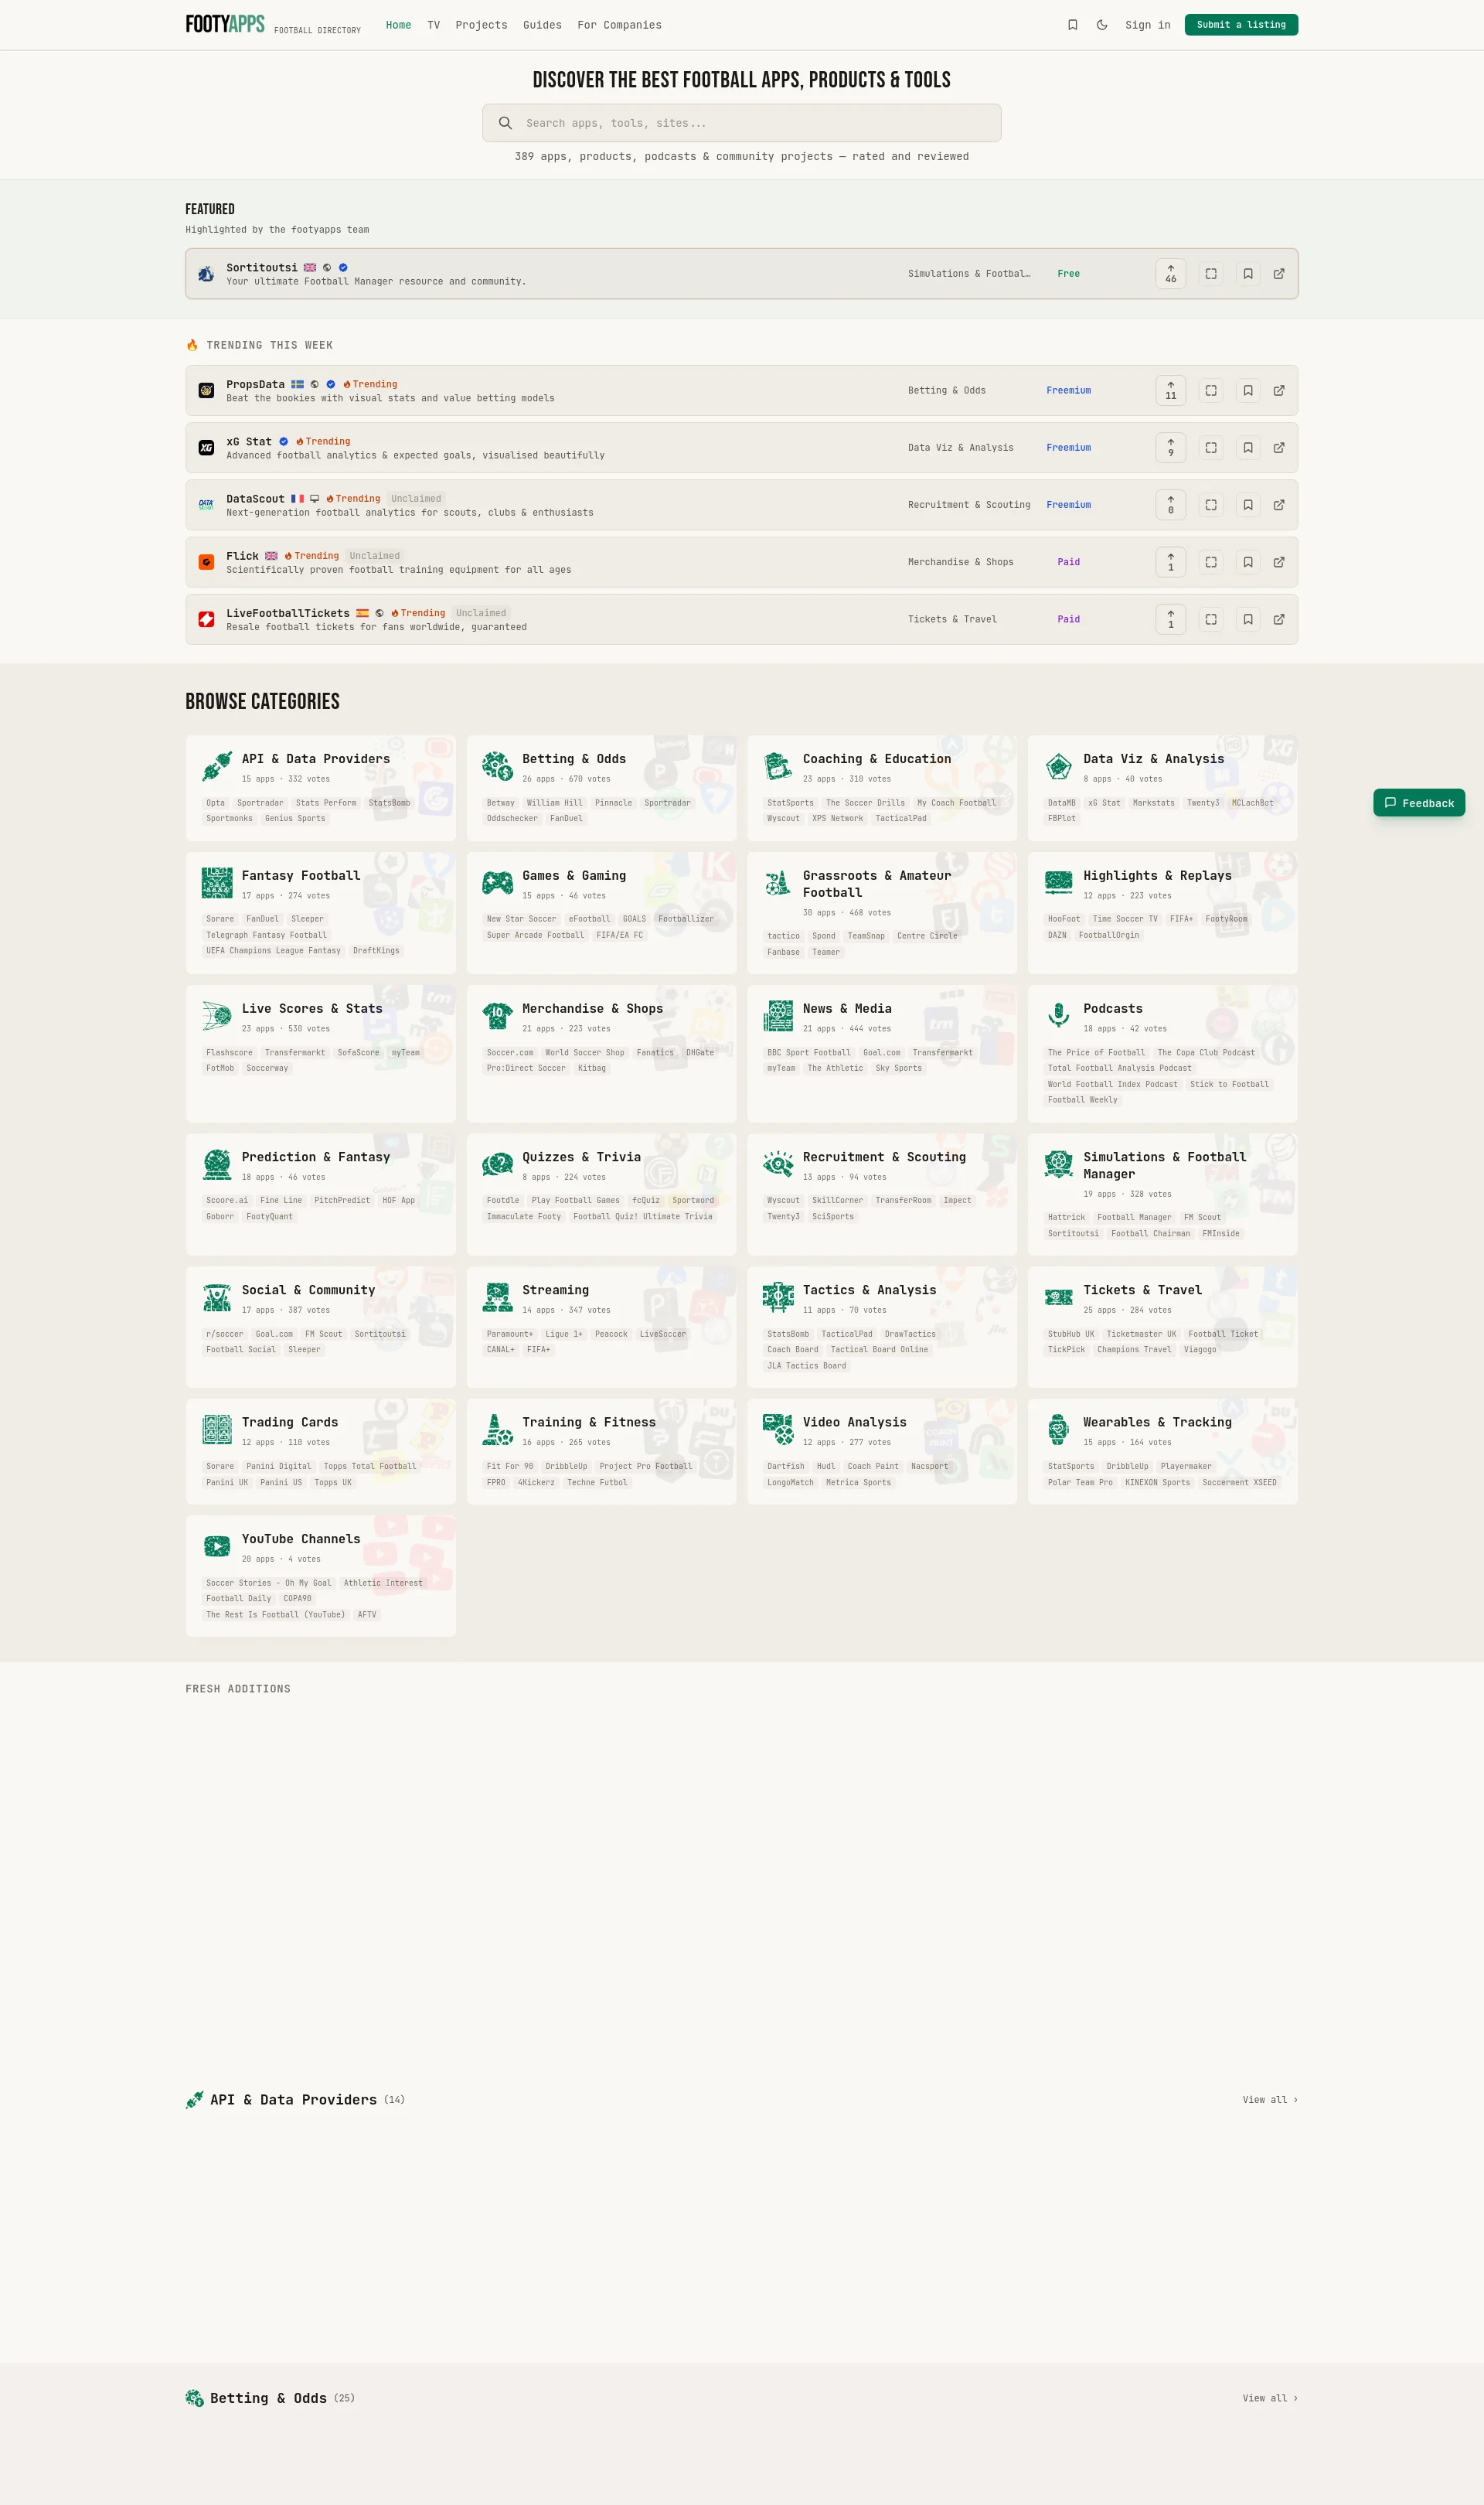Expand the DataScout listing preview

pyautogui.click(x=1210, y=505)
